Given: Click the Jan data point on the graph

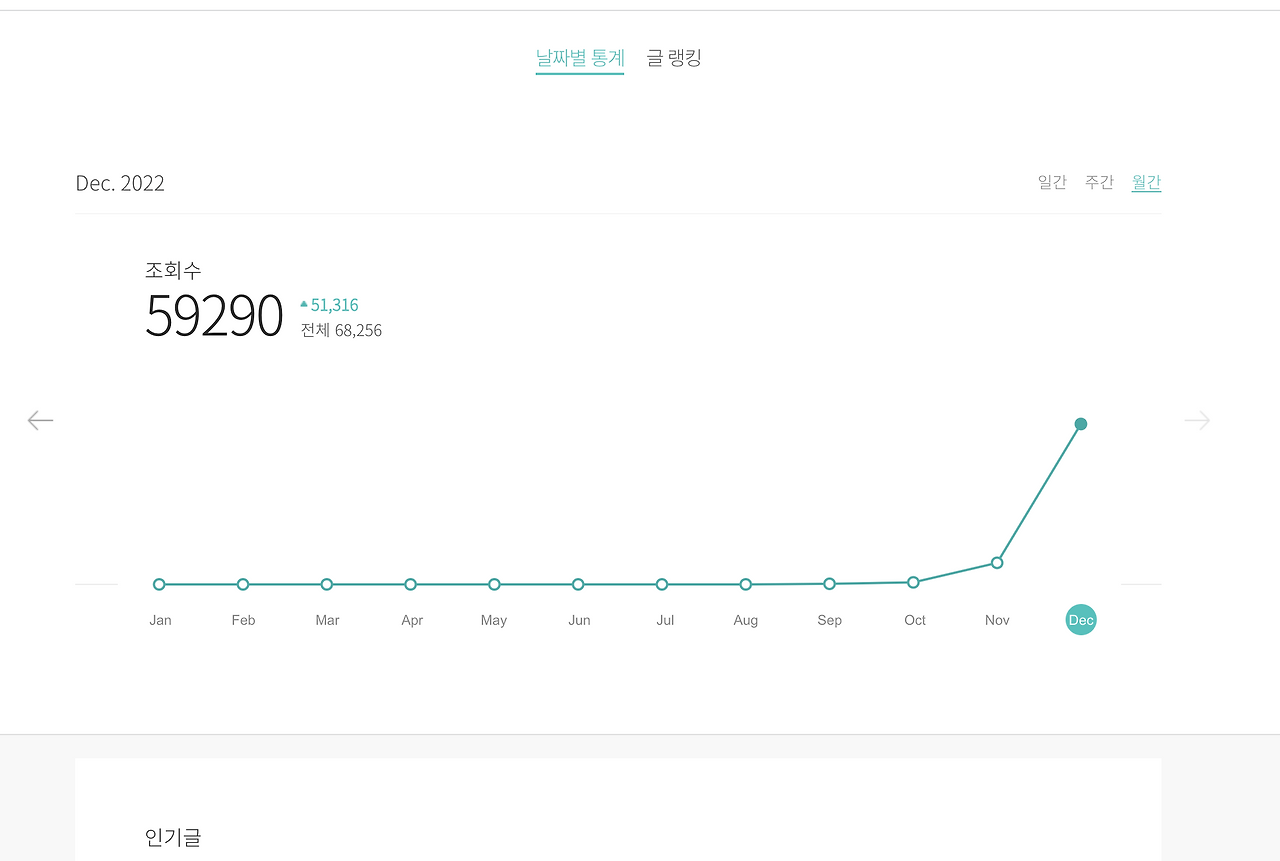Looking at the screenshot, I should pos(159,584).
